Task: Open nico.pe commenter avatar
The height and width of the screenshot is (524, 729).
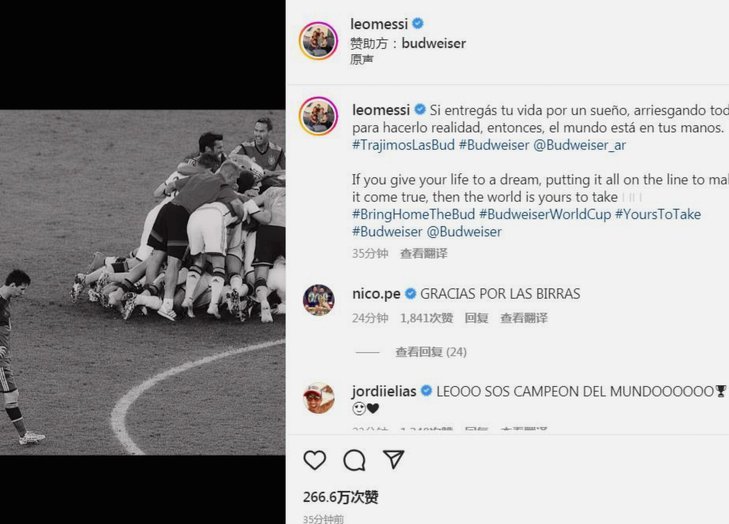Action: 318,300
